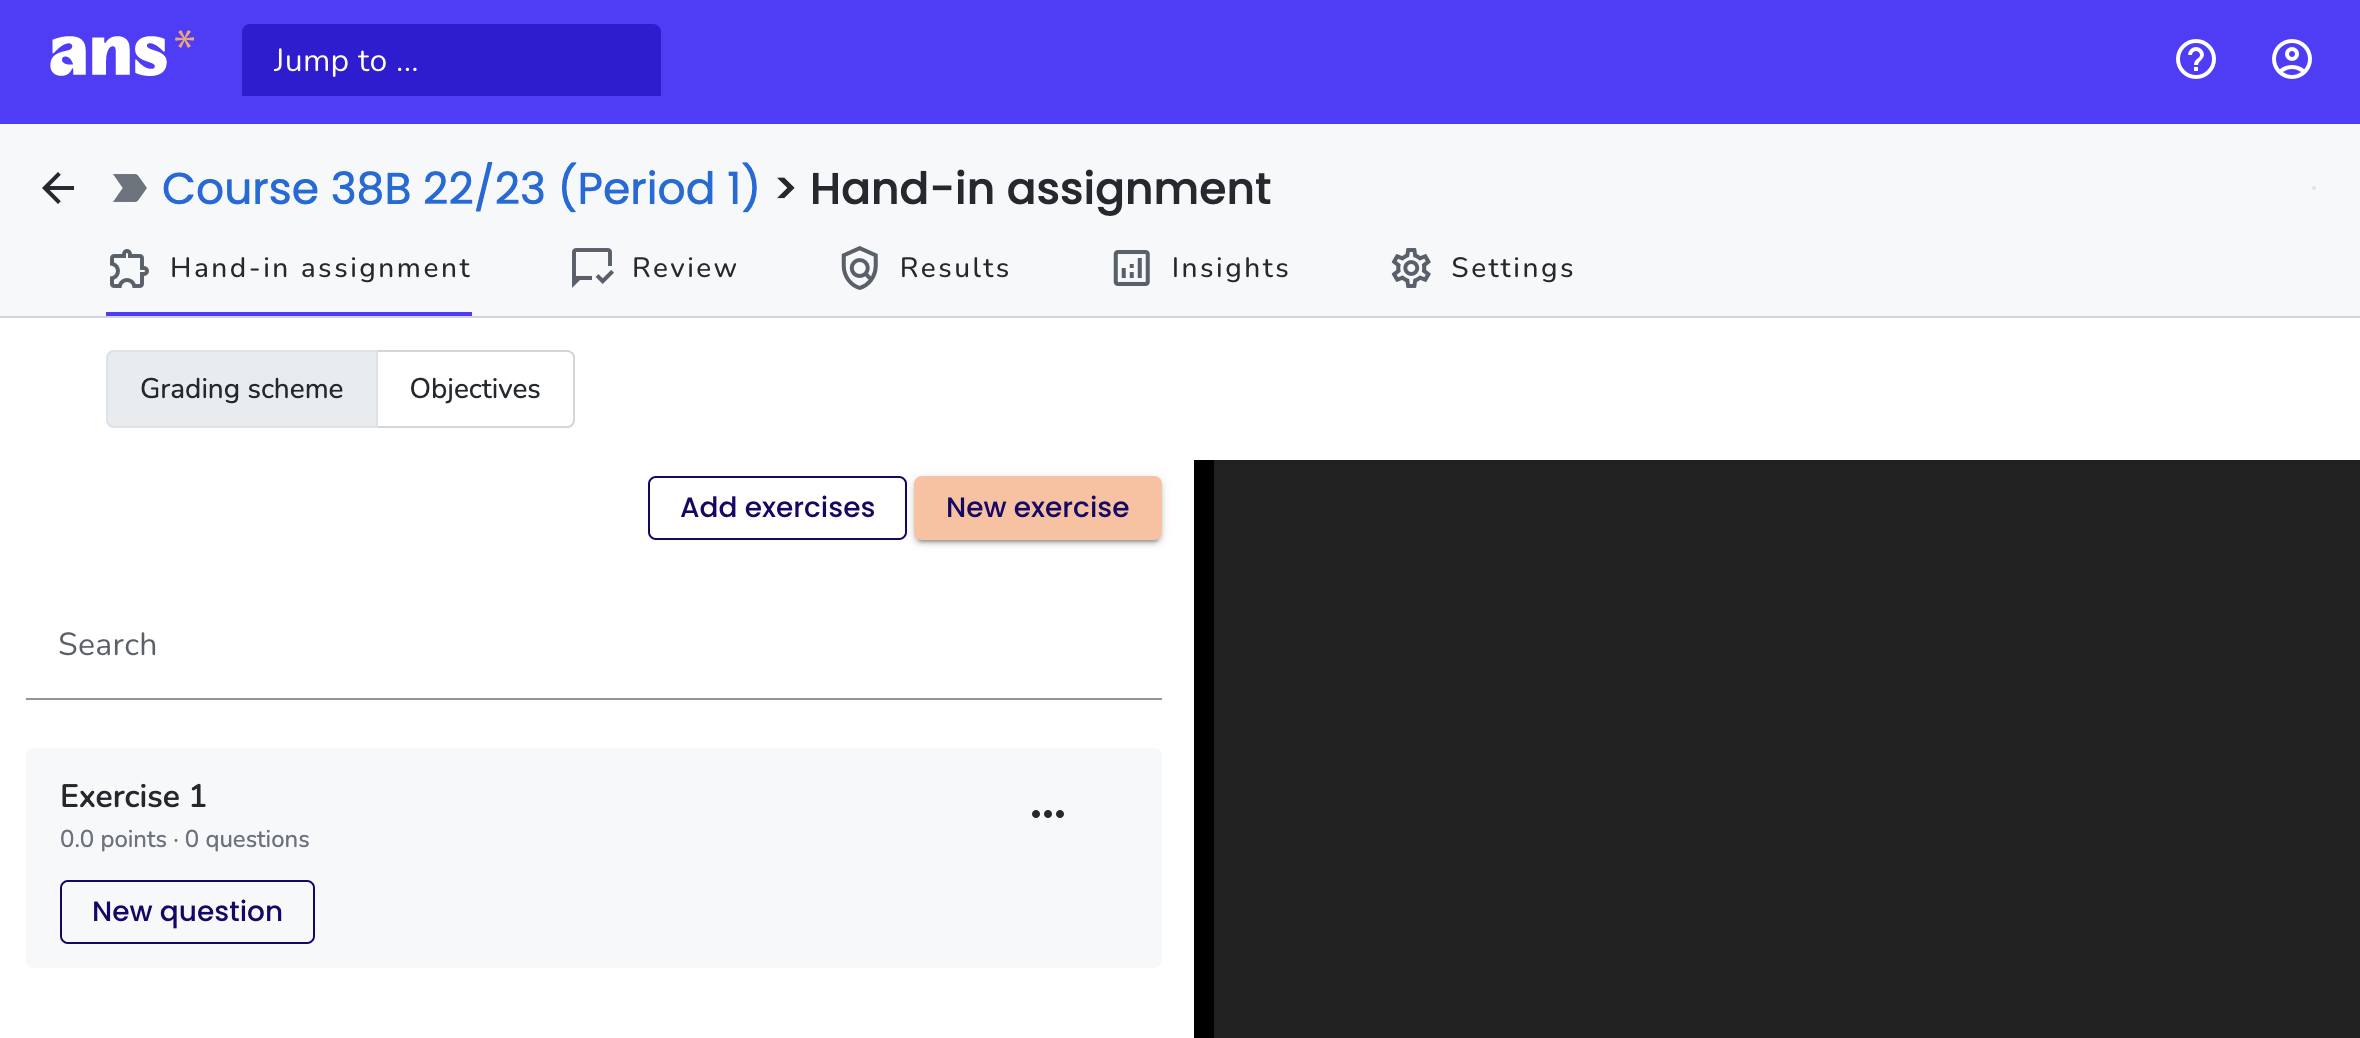
Task: Click the ans logo in the top bar
Action: 113,58
